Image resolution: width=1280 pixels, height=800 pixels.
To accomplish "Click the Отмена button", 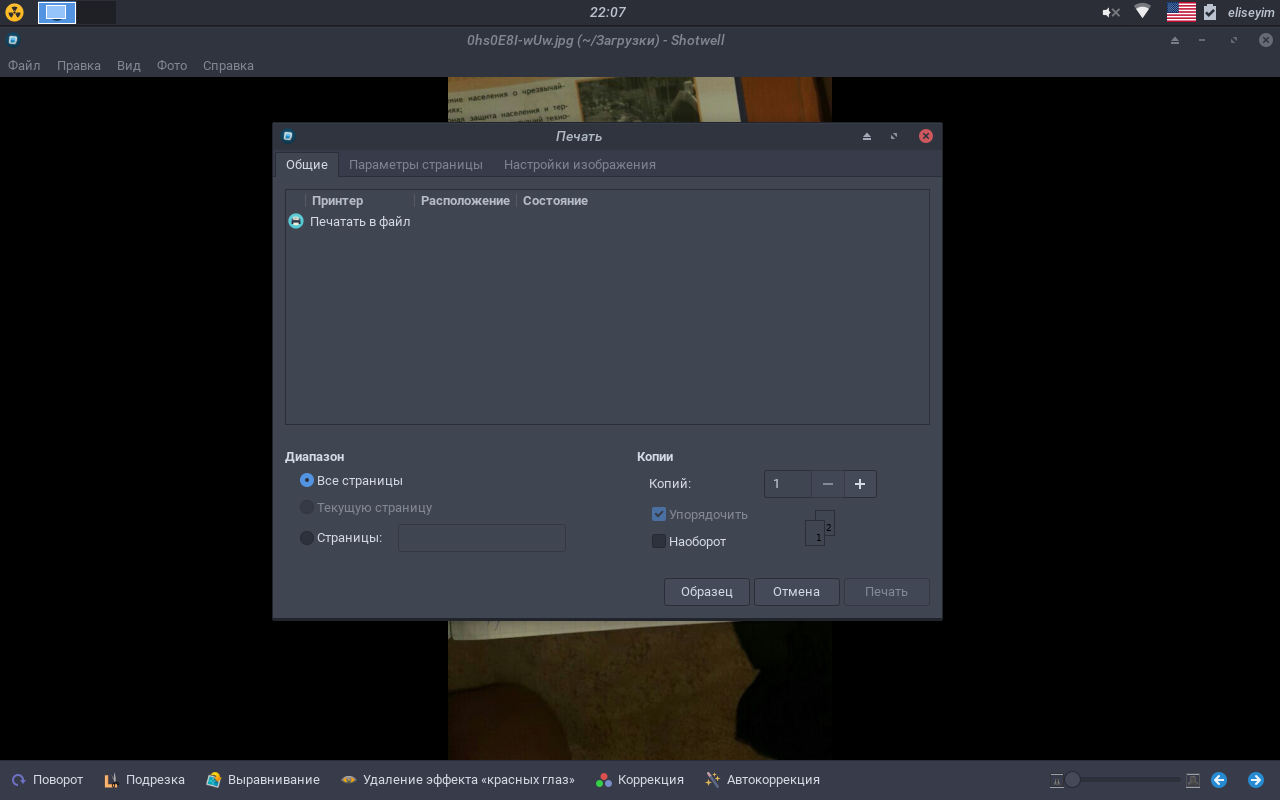I will (x=796, y=592).
